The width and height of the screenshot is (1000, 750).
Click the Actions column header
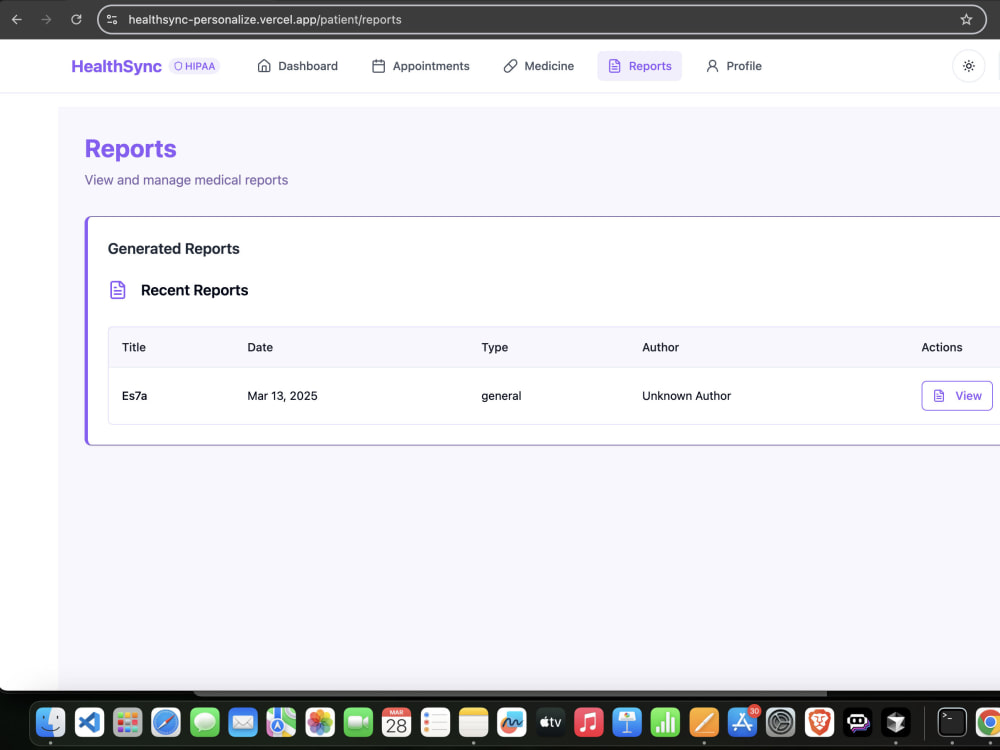click(942, 348)
